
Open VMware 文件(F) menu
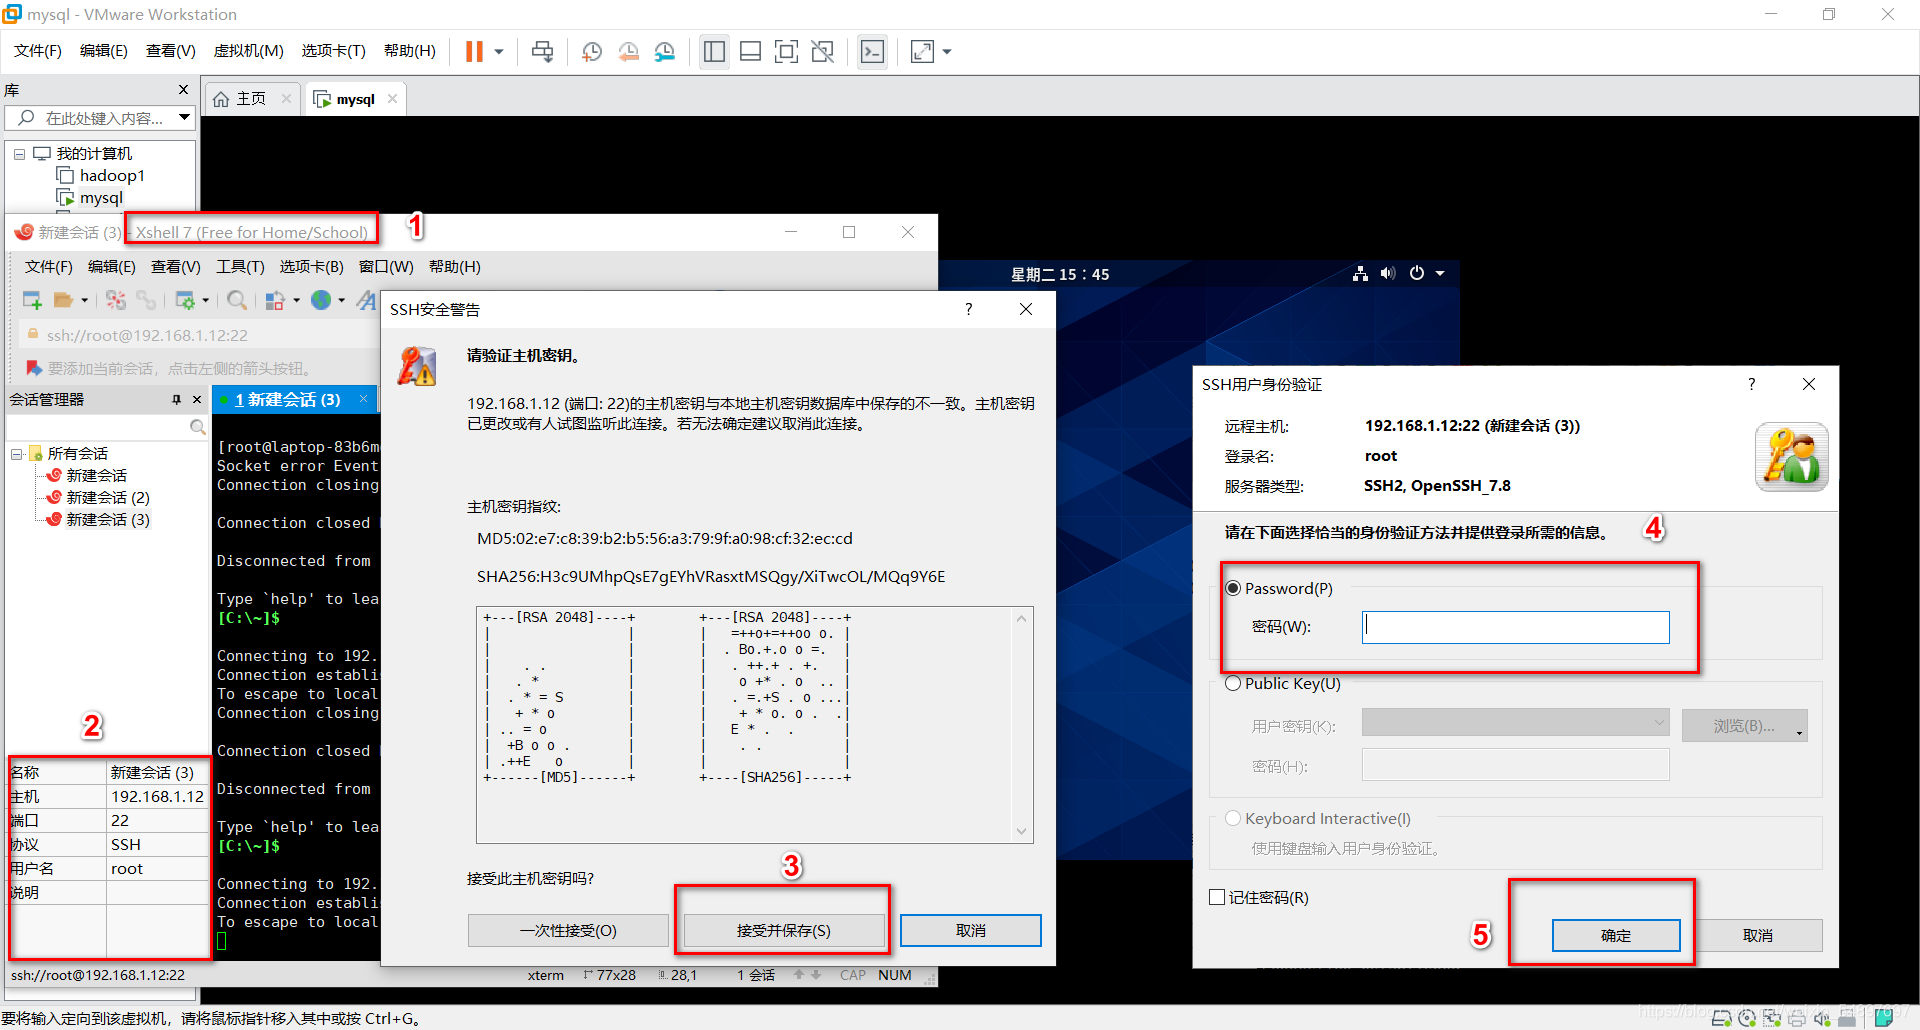(x=38, y=51)
